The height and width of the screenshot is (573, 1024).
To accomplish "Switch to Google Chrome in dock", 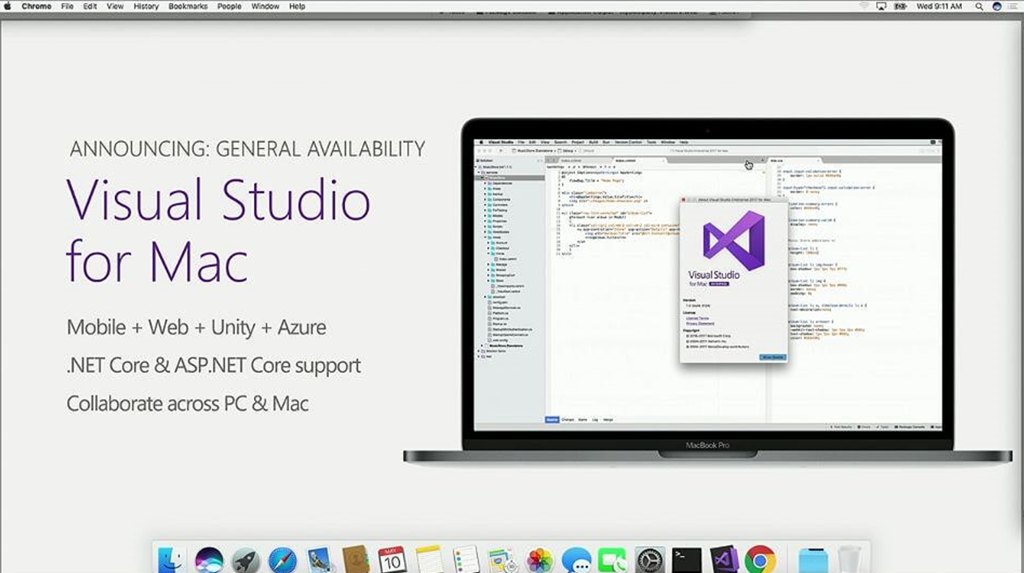I will 760,560.
